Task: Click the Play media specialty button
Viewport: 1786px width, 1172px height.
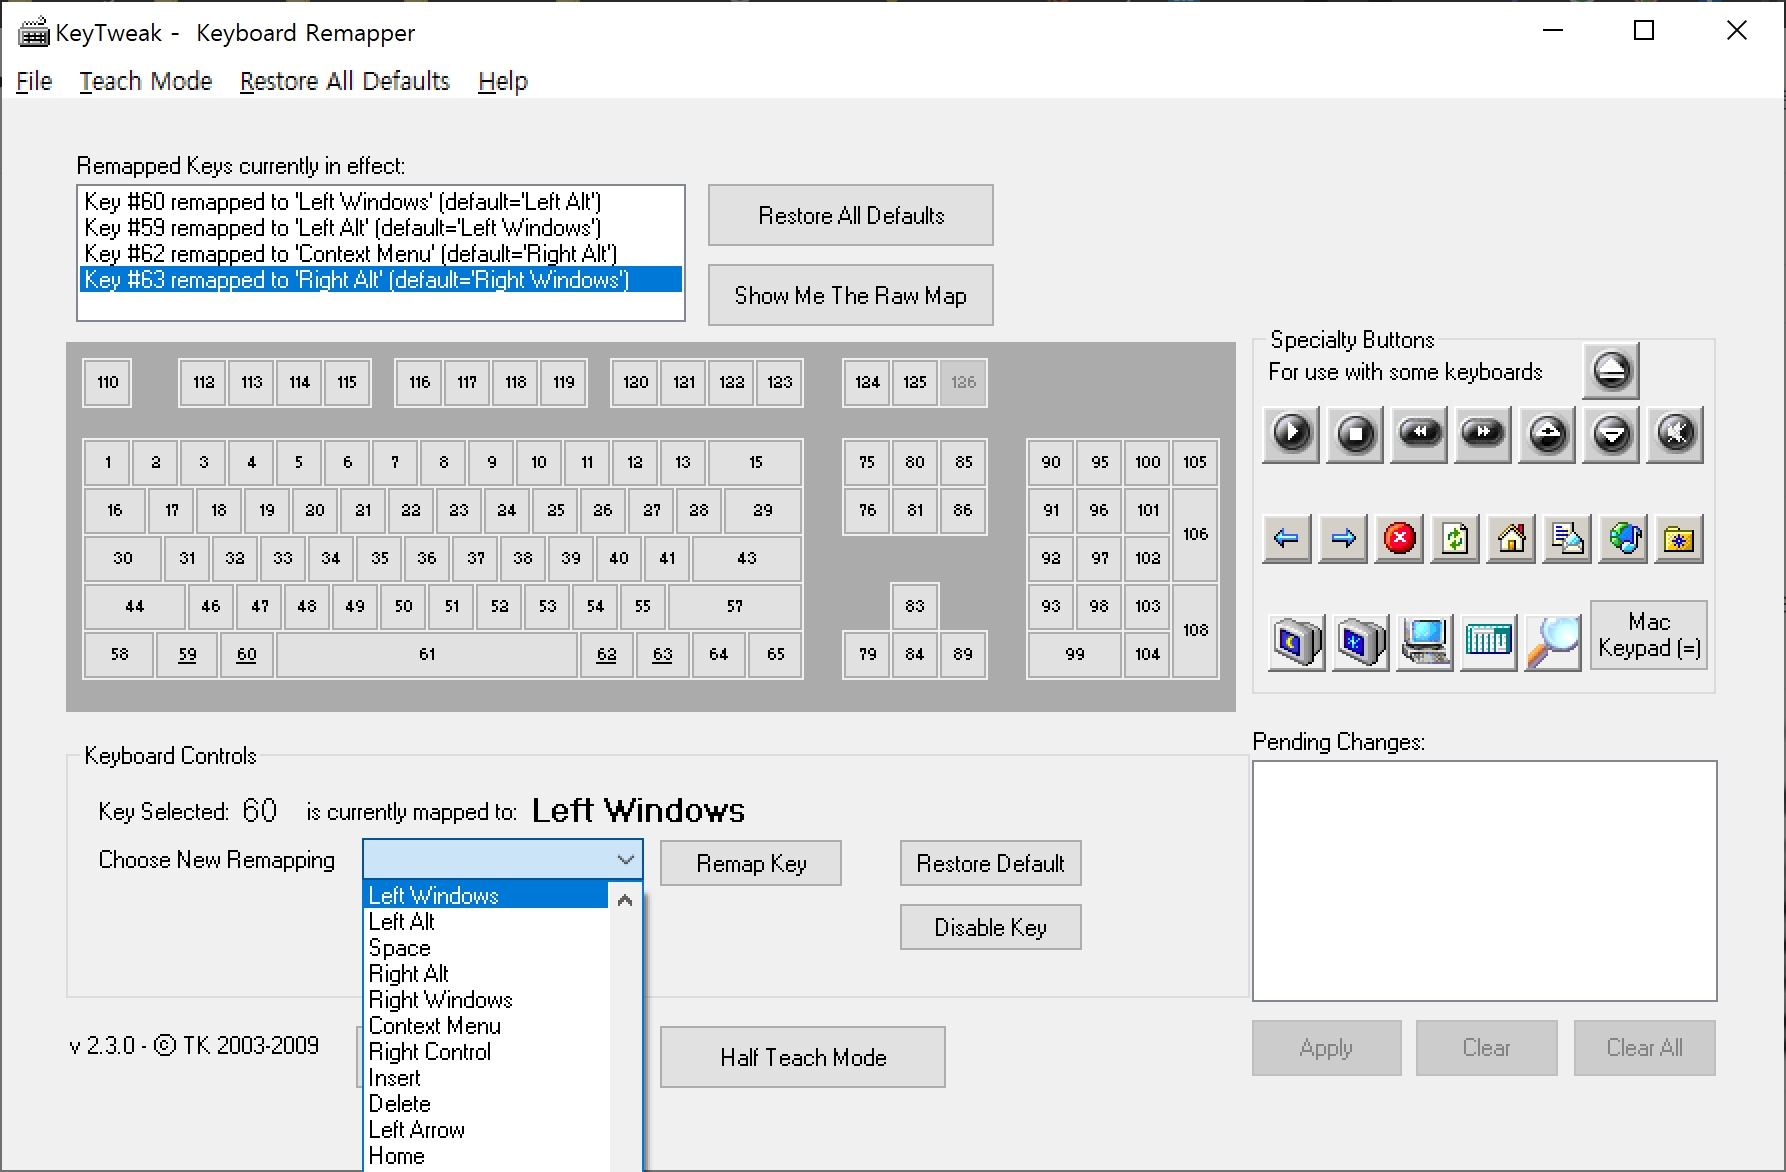Action: [x=1291, y=434]
